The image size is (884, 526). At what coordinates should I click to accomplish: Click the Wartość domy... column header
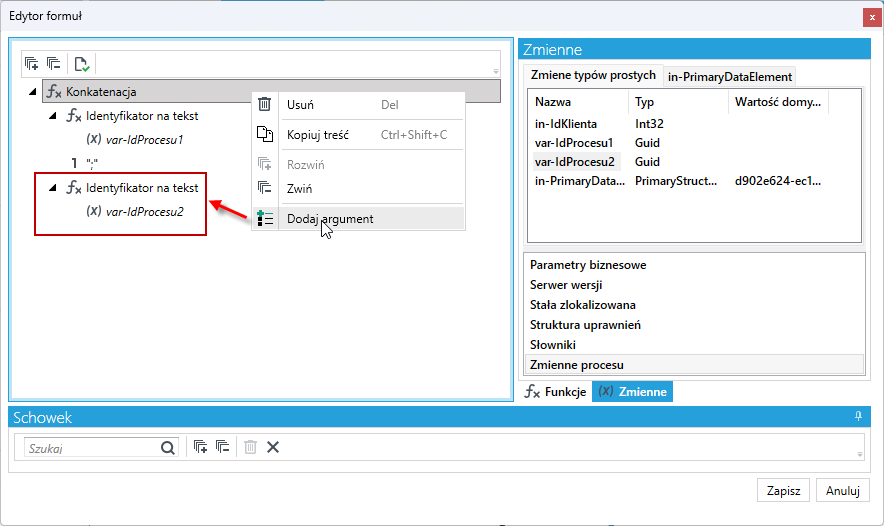[778, 102]
